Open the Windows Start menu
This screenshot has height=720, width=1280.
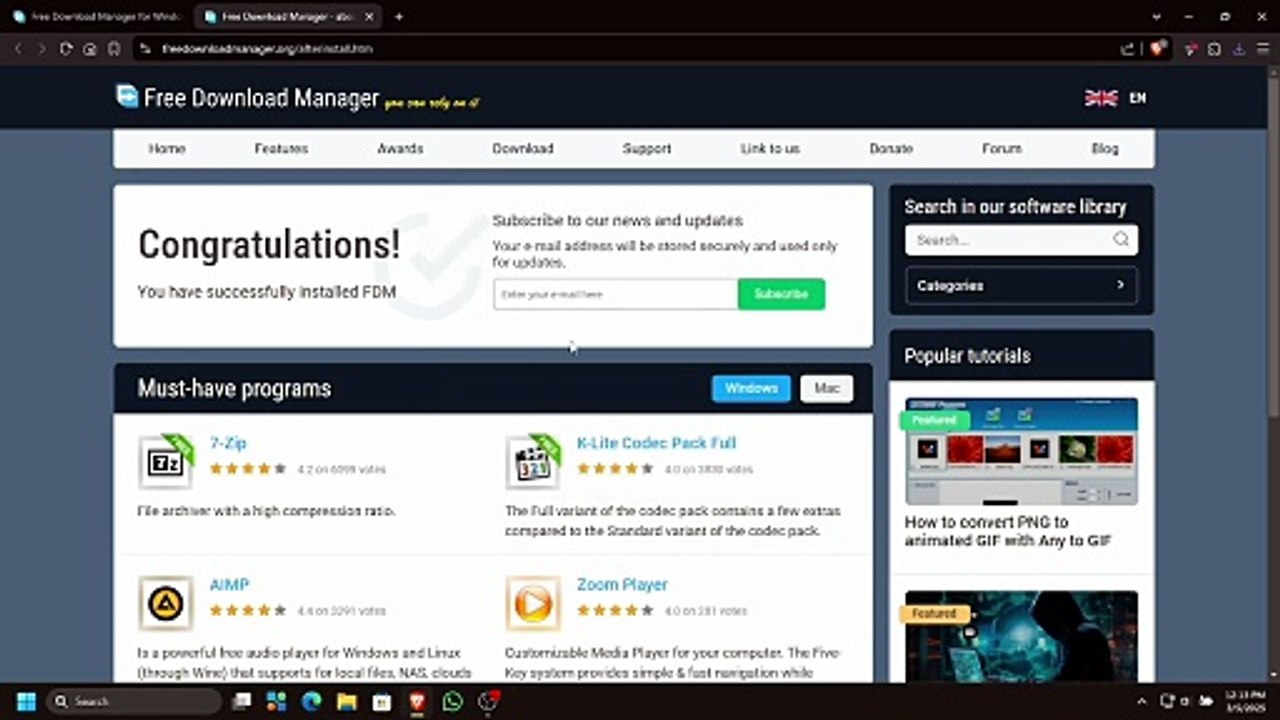[26, 701]
